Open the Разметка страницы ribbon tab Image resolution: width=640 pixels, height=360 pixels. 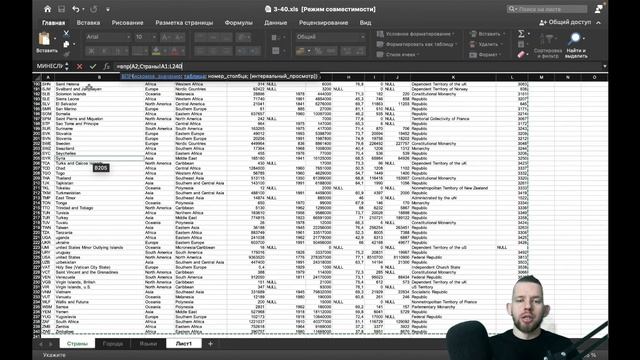coord(184,23)
